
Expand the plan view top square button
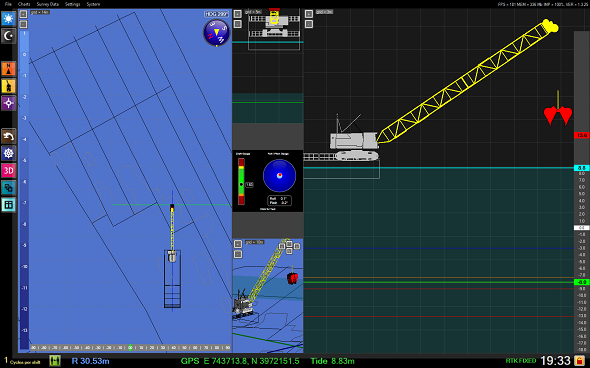click(x=23, y=14)
